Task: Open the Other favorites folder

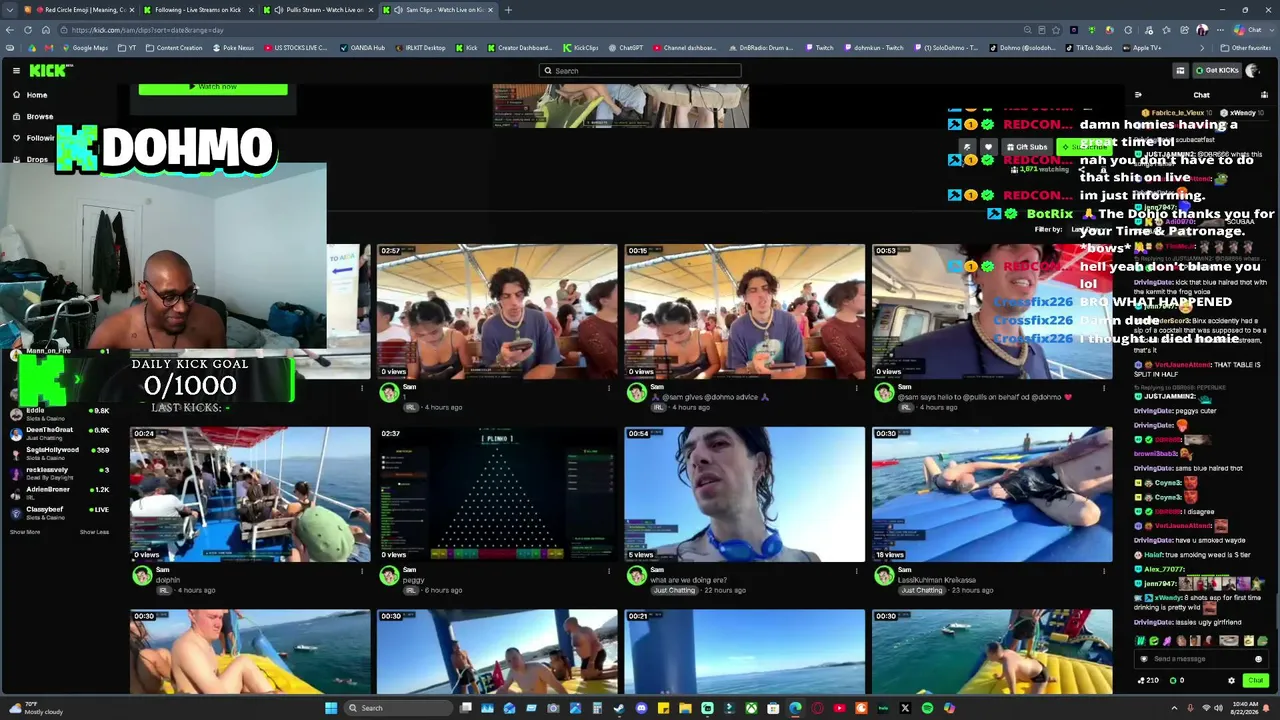Action: click(1246, 48)
